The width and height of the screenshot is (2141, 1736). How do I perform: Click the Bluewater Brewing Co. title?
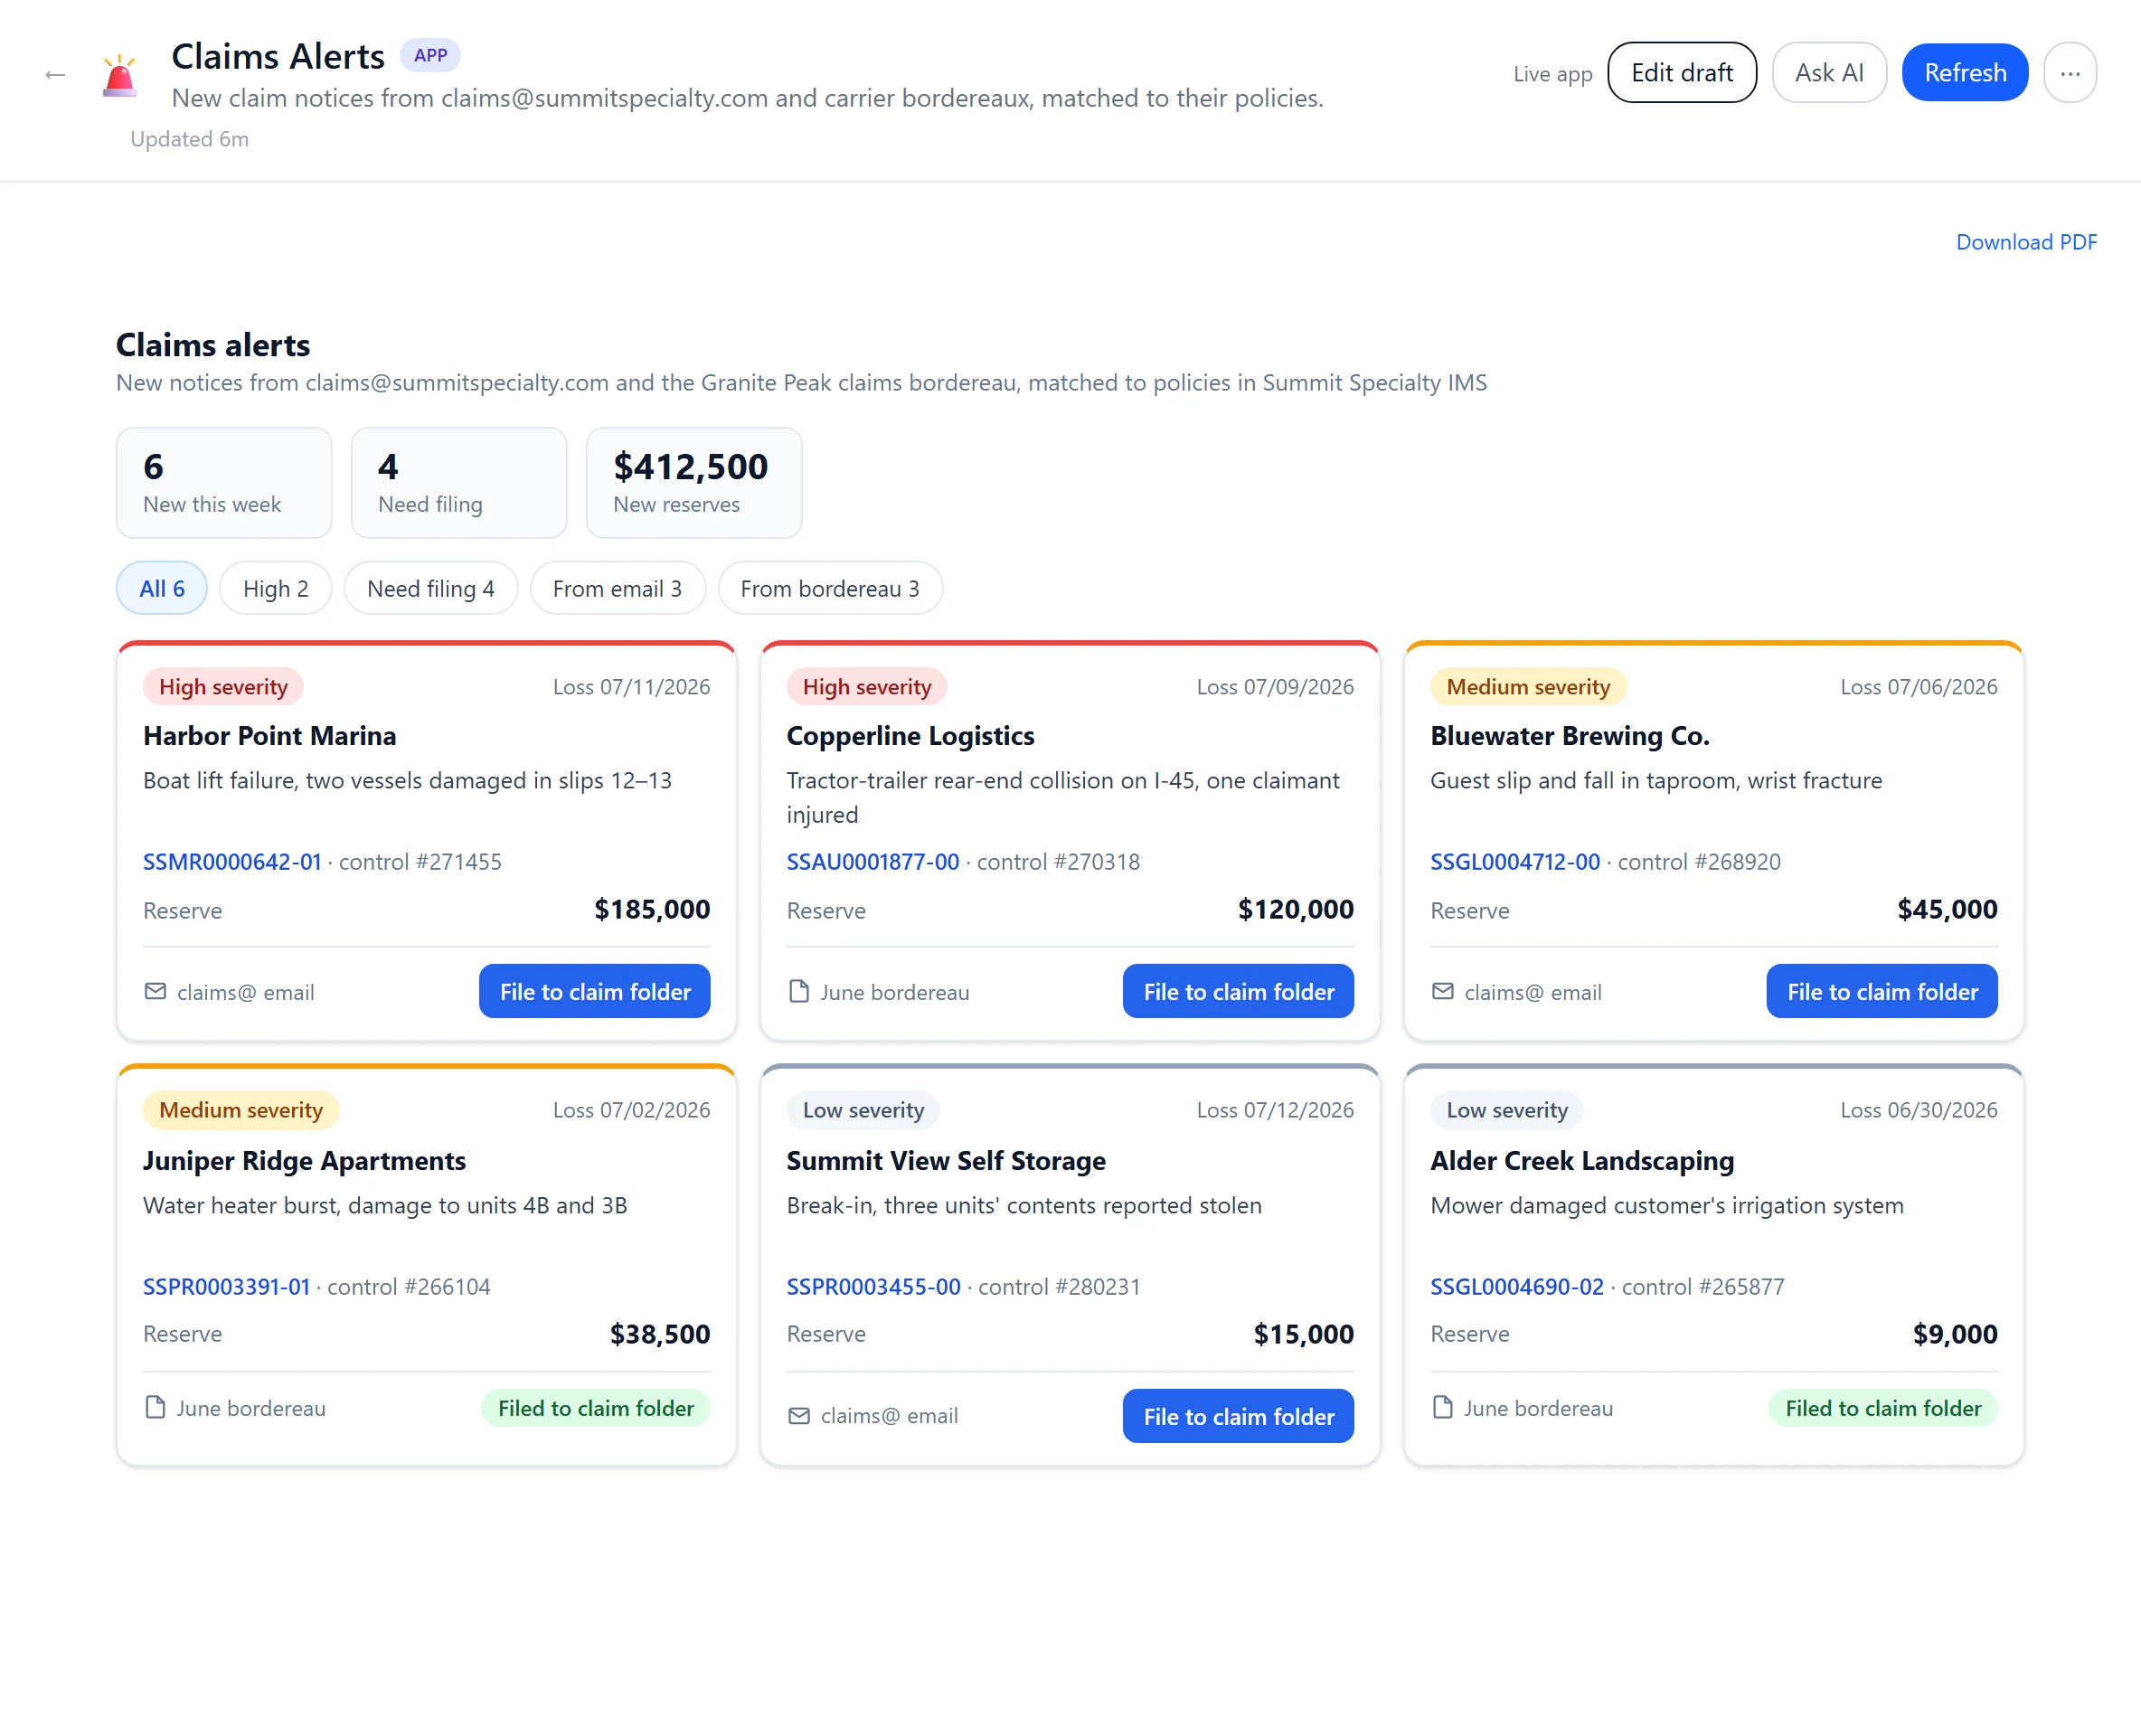pos(1569,735)
